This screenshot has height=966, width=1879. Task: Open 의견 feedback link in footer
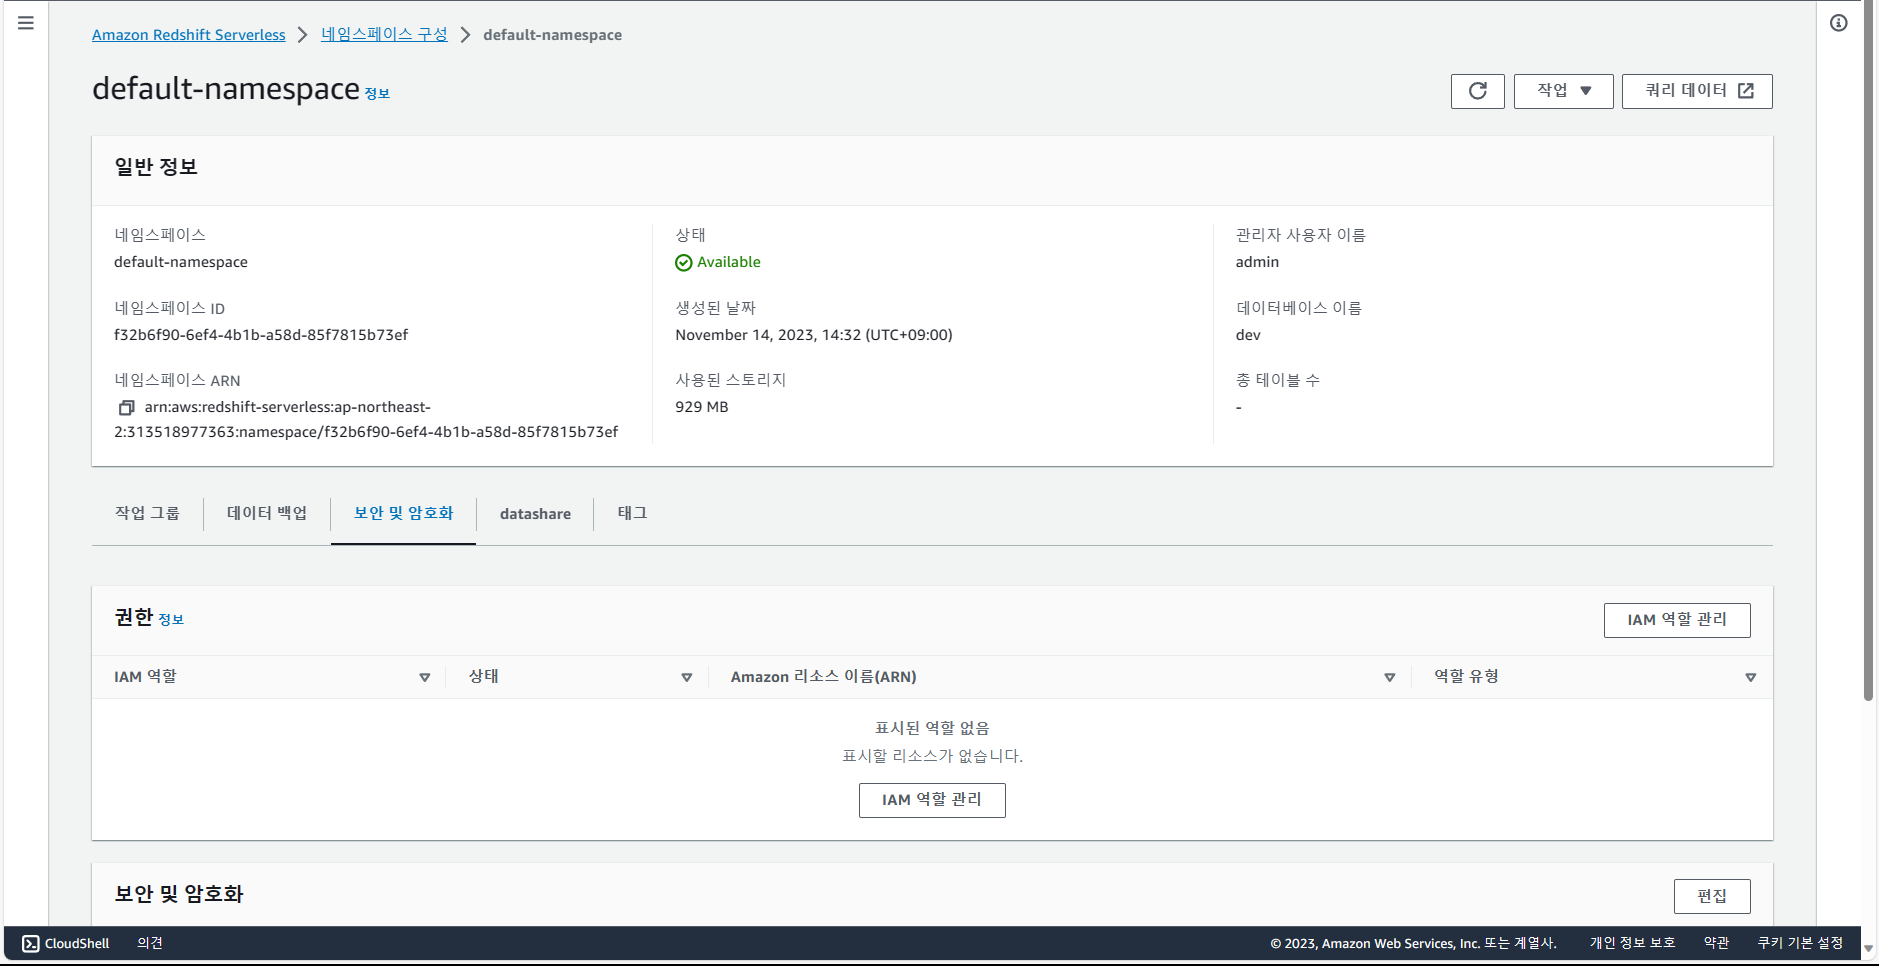tap(150, 943)
